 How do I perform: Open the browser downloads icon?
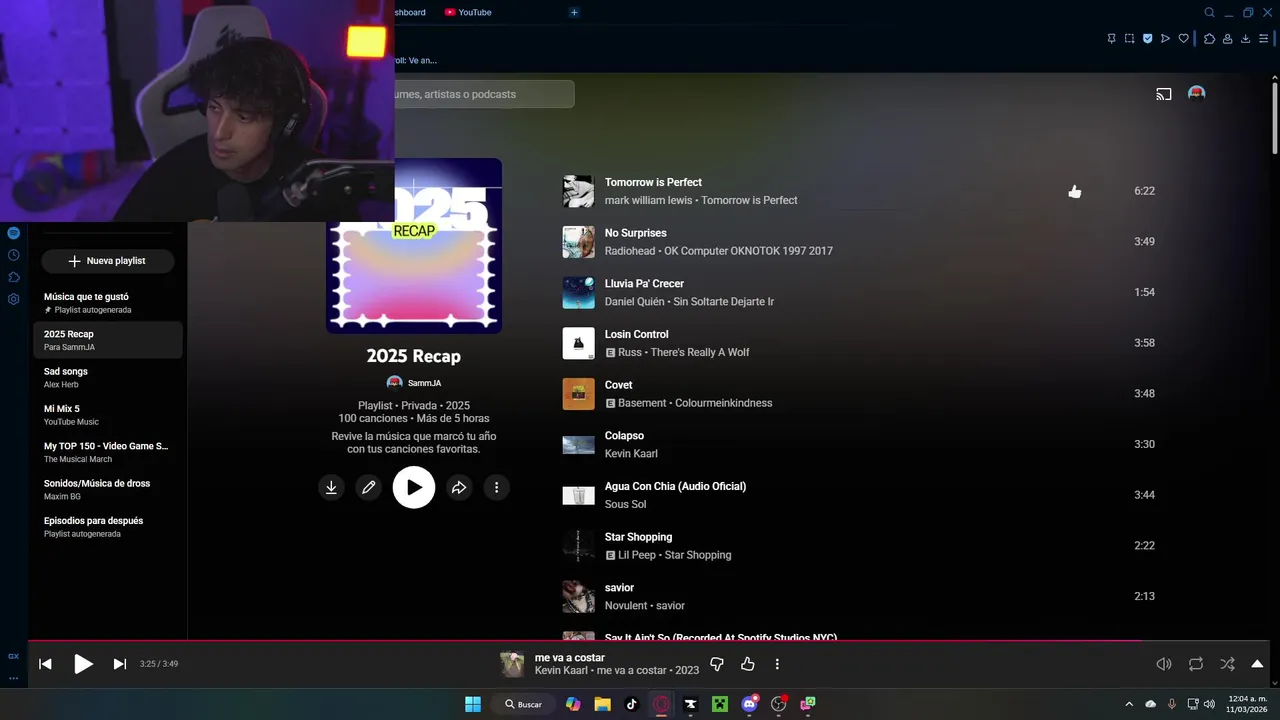pos(1245,39)
